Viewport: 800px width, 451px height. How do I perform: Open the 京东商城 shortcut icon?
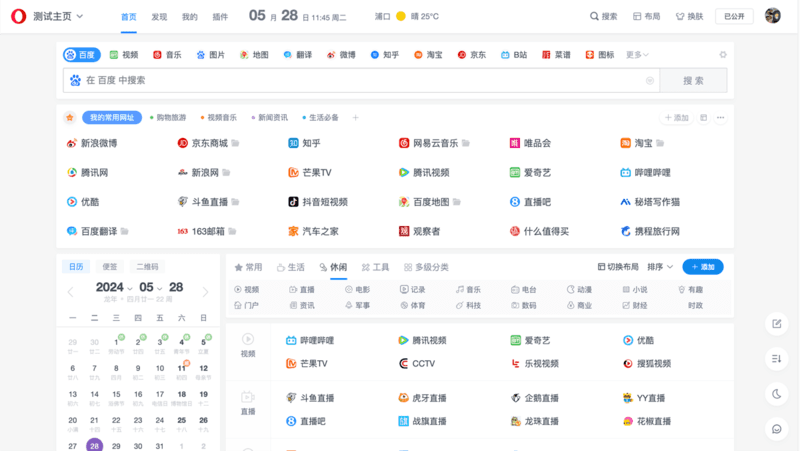click(183, 143)
